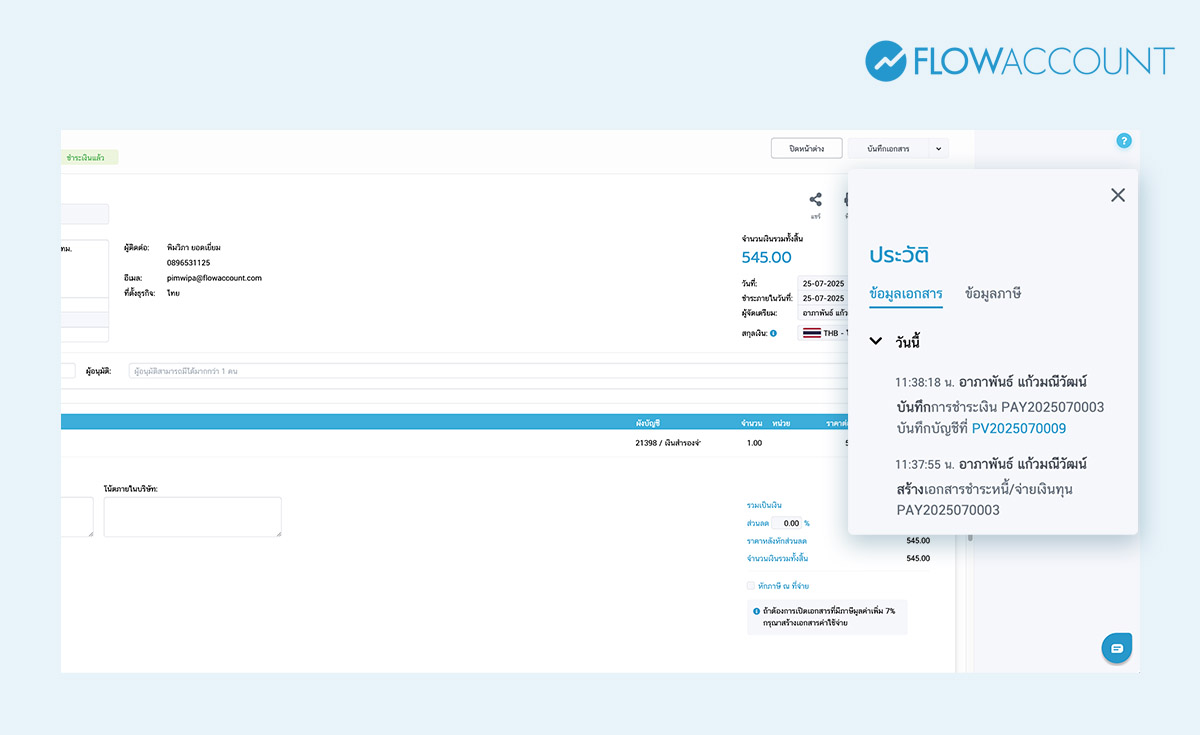Open the THB currency dropdown
The height and width of the screenshot is (735, 1200).
[x=824, y=333]
